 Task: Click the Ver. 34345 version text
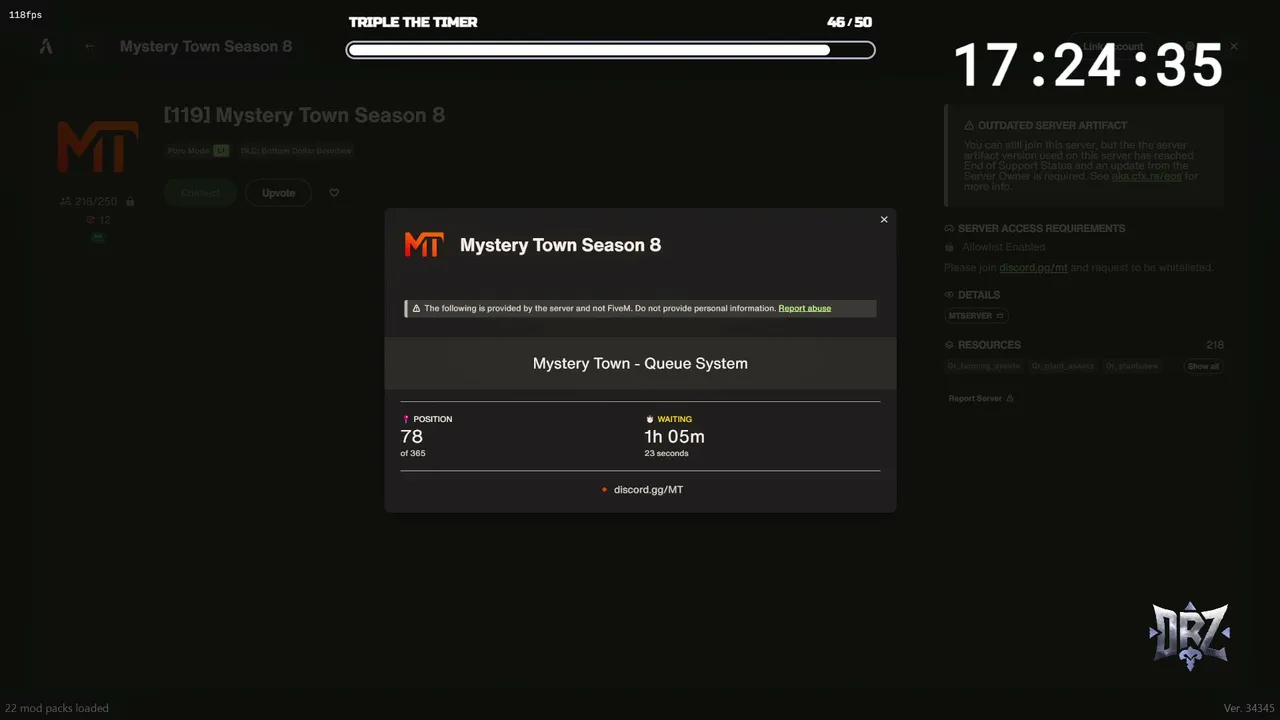(1249, 708)
